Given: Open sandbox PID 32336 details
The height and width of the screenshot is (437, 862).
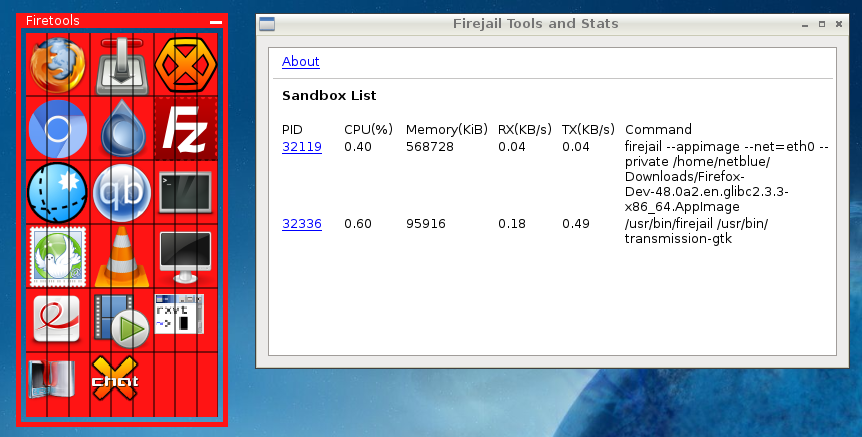Looking at the screenshot, I should [302, 224].
